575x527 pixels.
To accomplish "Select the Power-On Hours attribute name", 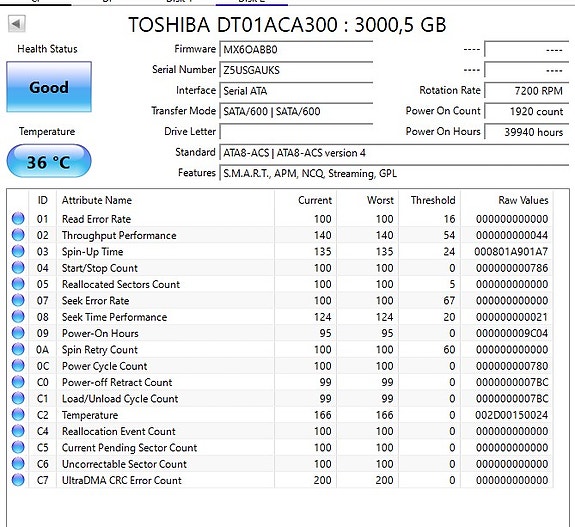I will point(100,333).
